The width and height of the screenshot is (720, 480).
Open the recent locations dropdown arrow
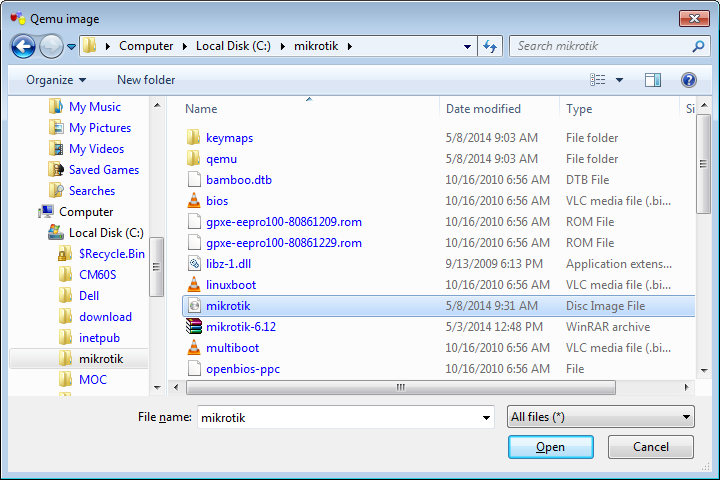tap(71, 46)
